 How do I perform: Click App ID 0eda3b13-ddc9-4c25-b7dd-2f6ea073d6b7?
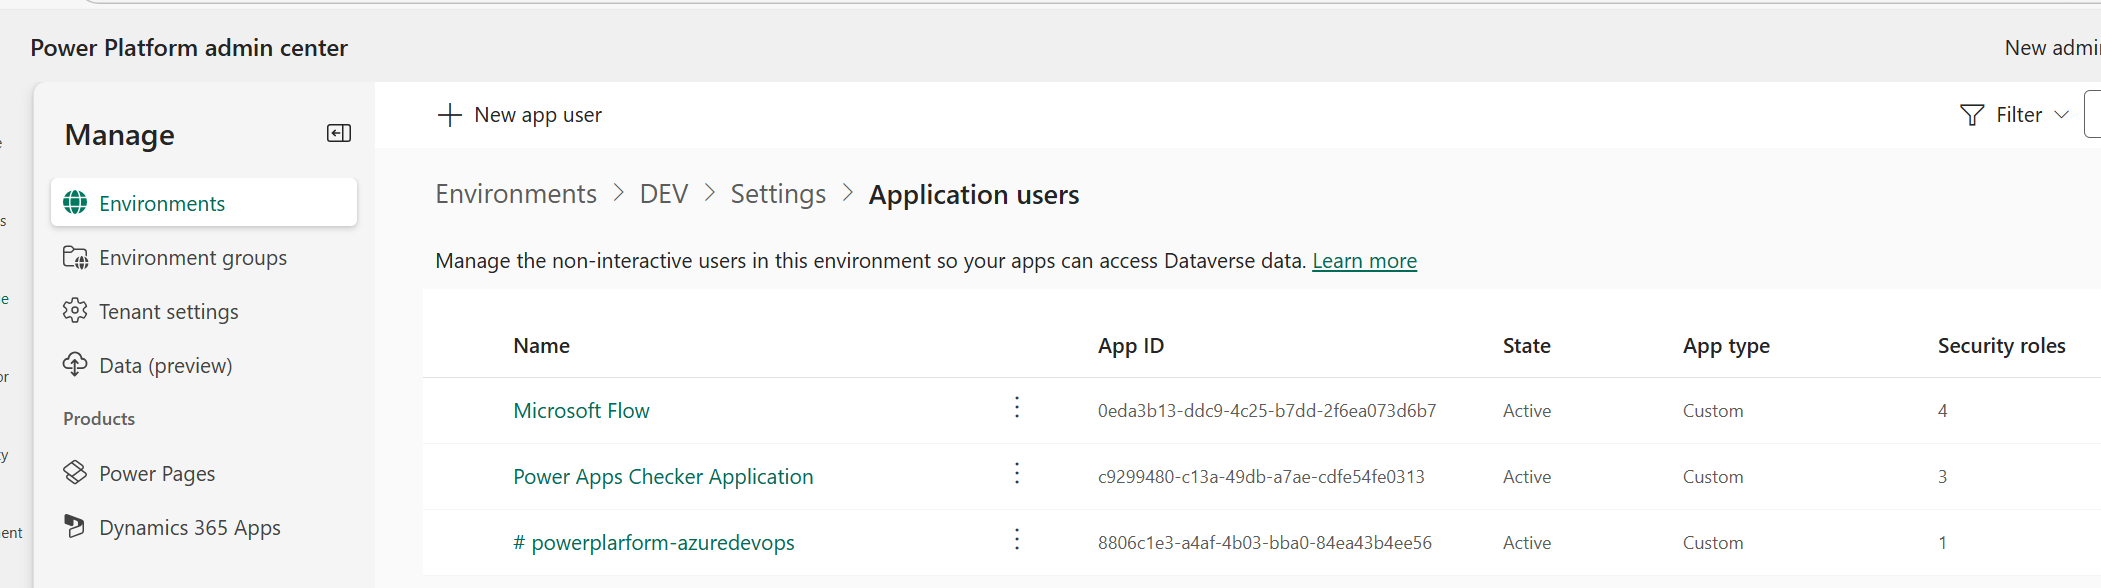(x=1267, y=411)
